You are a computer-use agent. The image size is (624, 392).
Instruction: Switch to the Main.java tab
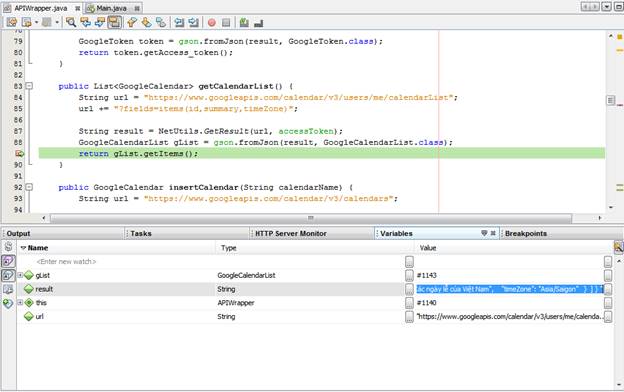point(111,8)
